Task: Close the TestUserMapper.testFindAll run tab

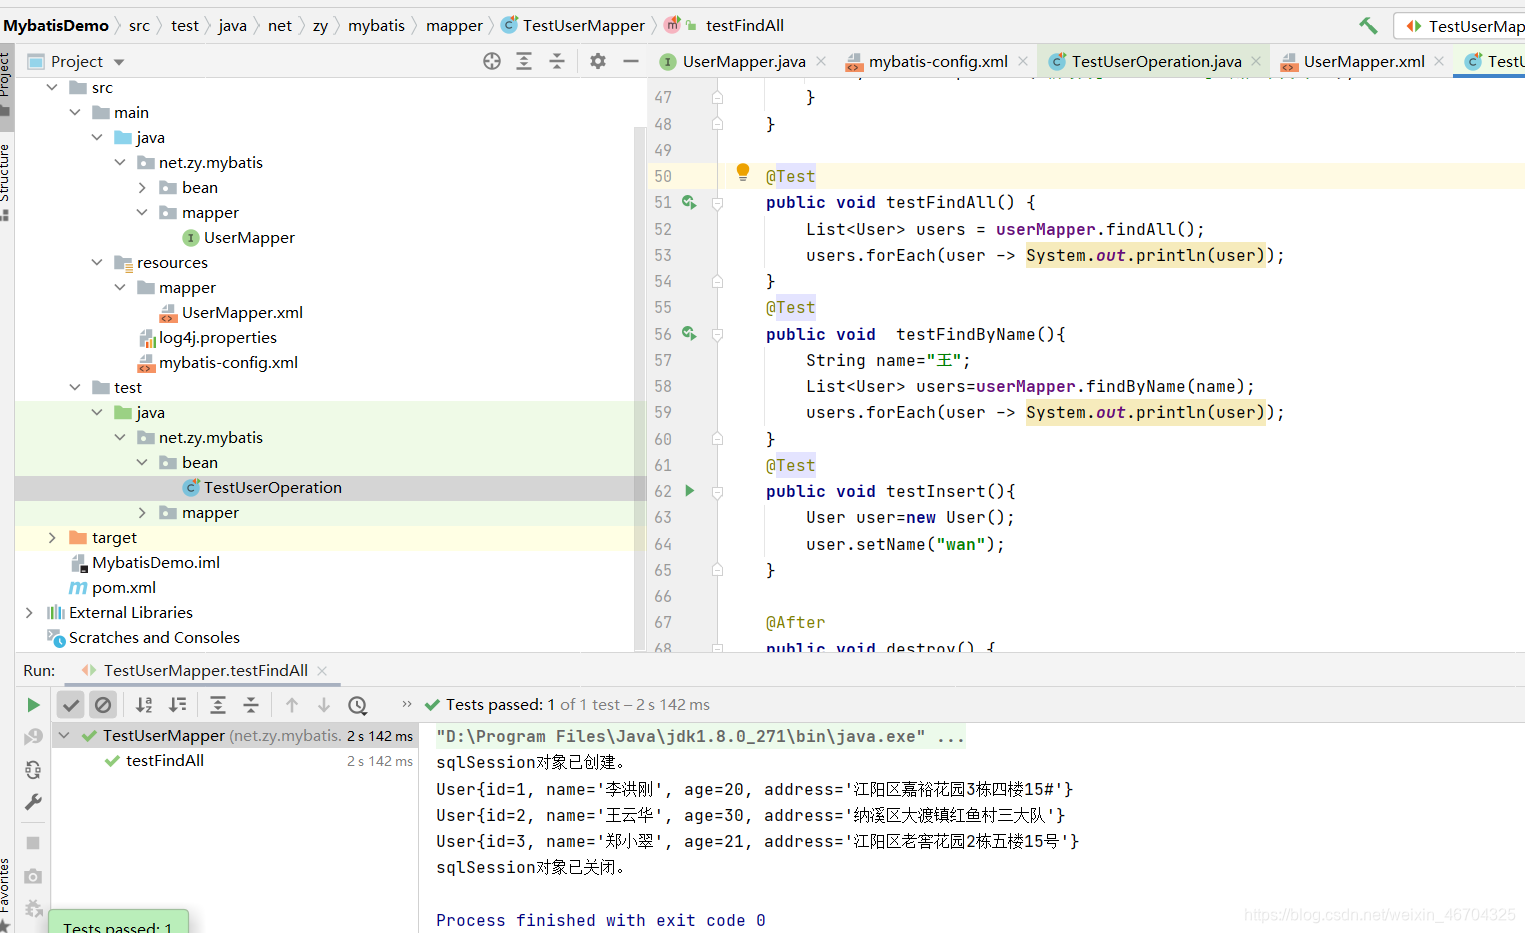Action: pos(322,670)
